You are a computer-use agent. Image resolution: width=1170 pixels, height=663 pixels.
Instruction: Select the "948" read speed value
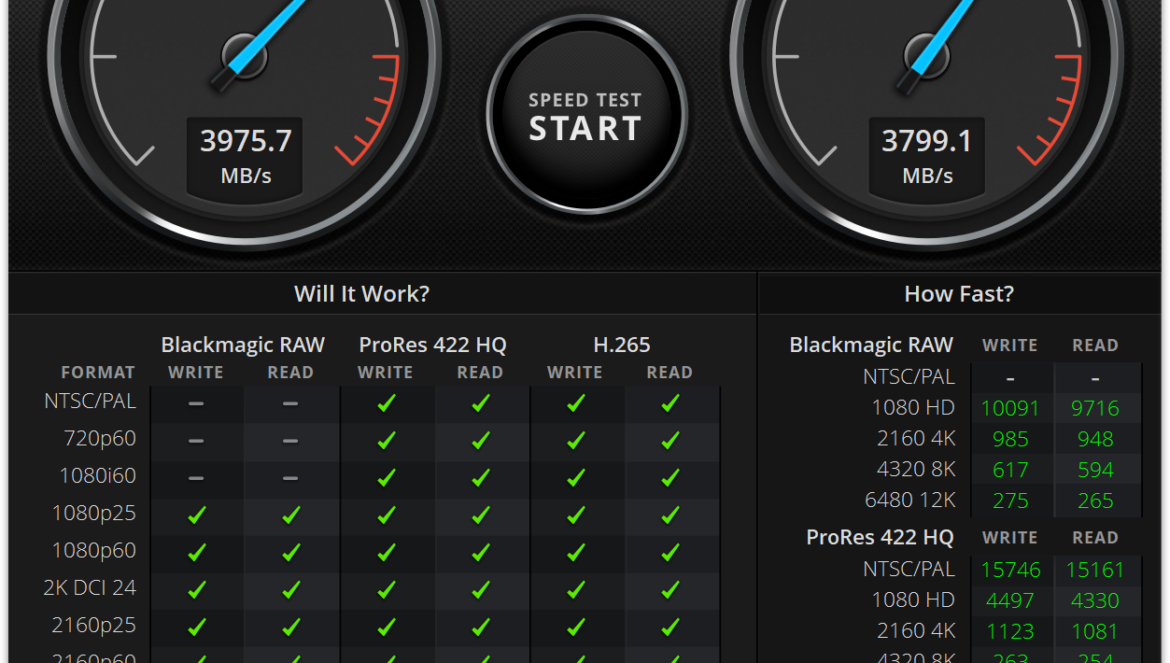point(1095,439)
